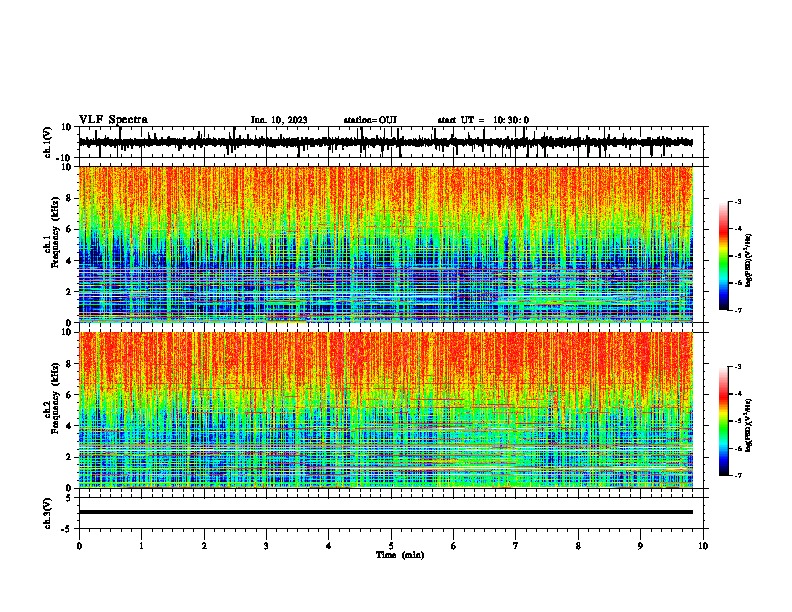Click time axis tick label "9"
Screen dimensions: 792x612
coord(640,546)
